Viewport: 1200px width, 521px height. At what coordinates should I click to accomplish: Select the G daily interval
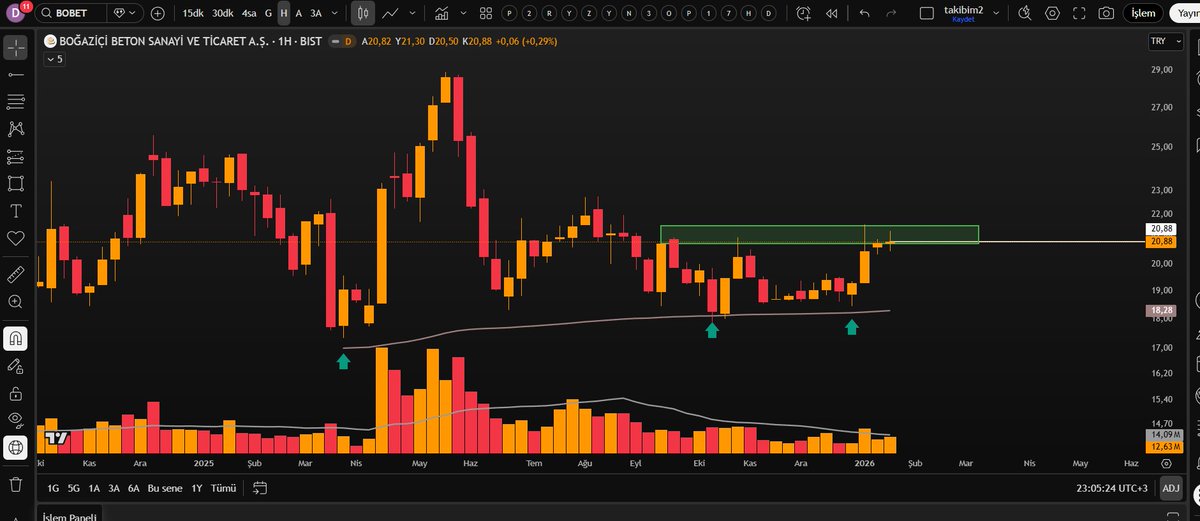(268, 13)
